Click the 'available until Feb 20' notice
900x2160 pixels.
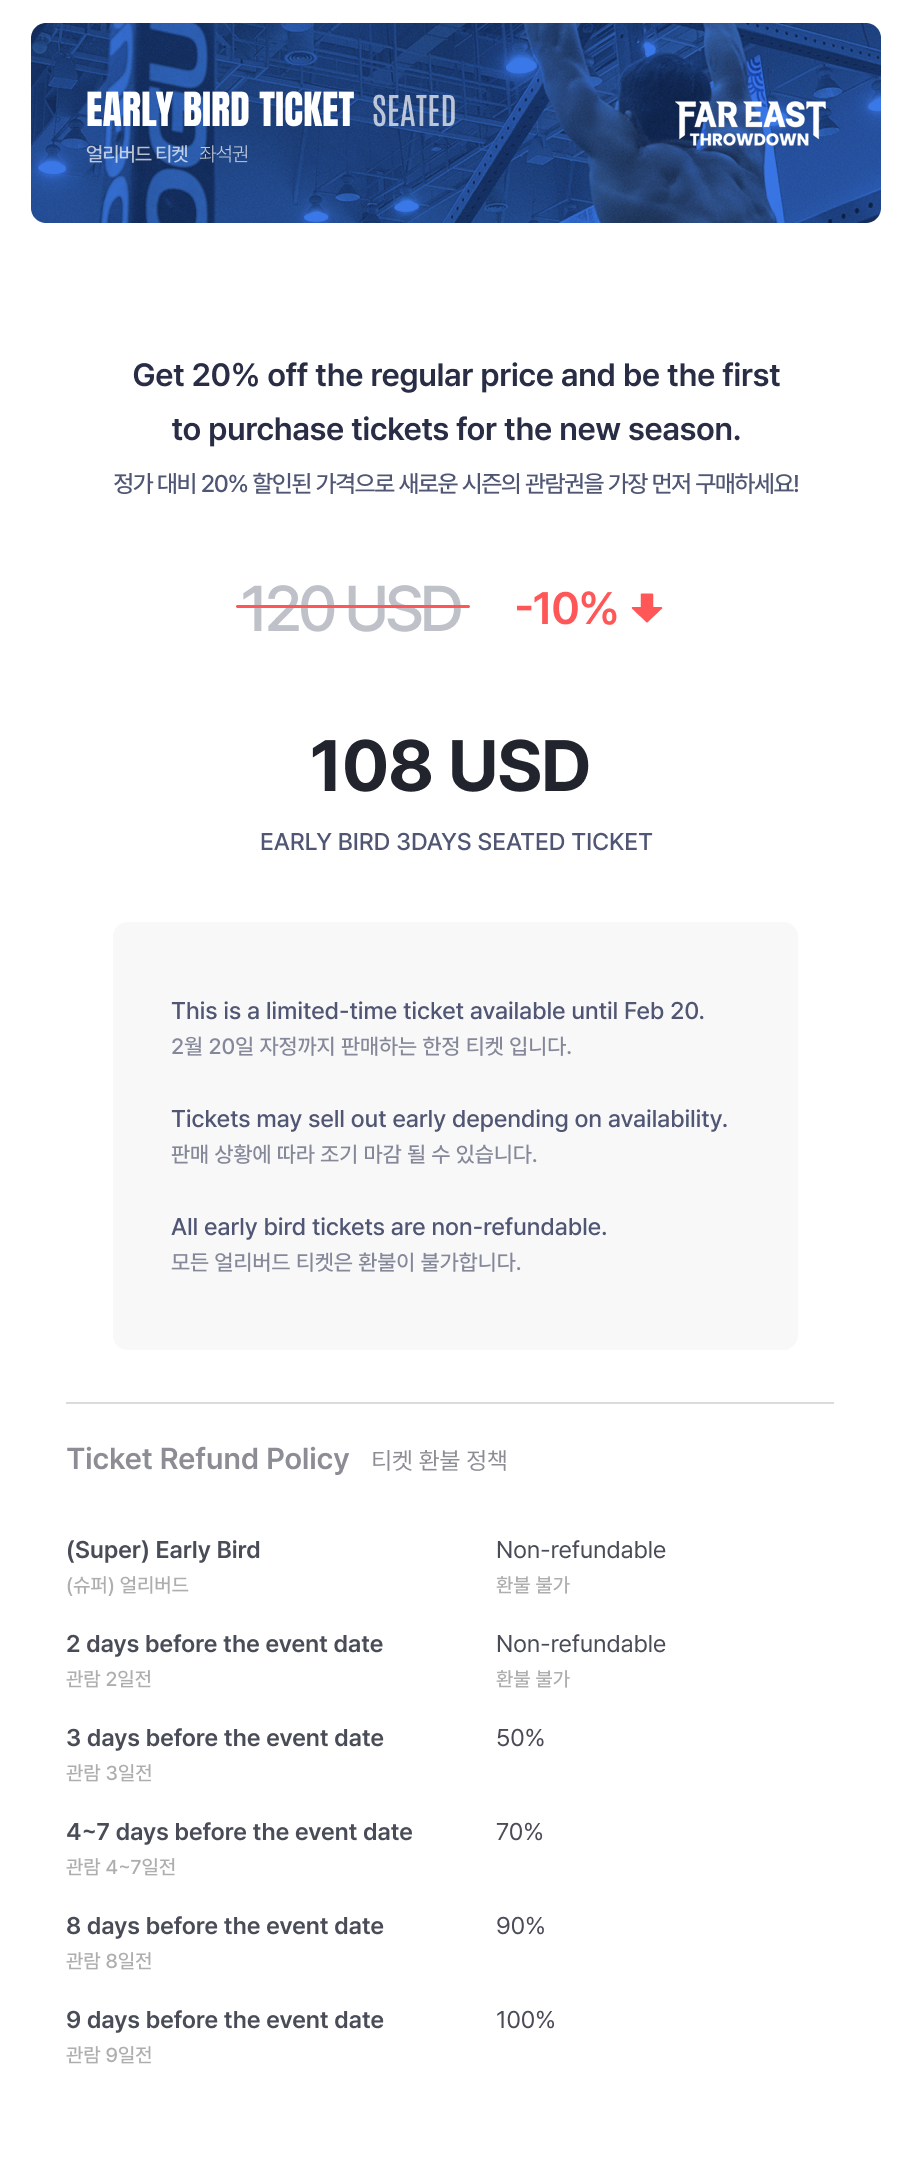(x=437, y=1011)
